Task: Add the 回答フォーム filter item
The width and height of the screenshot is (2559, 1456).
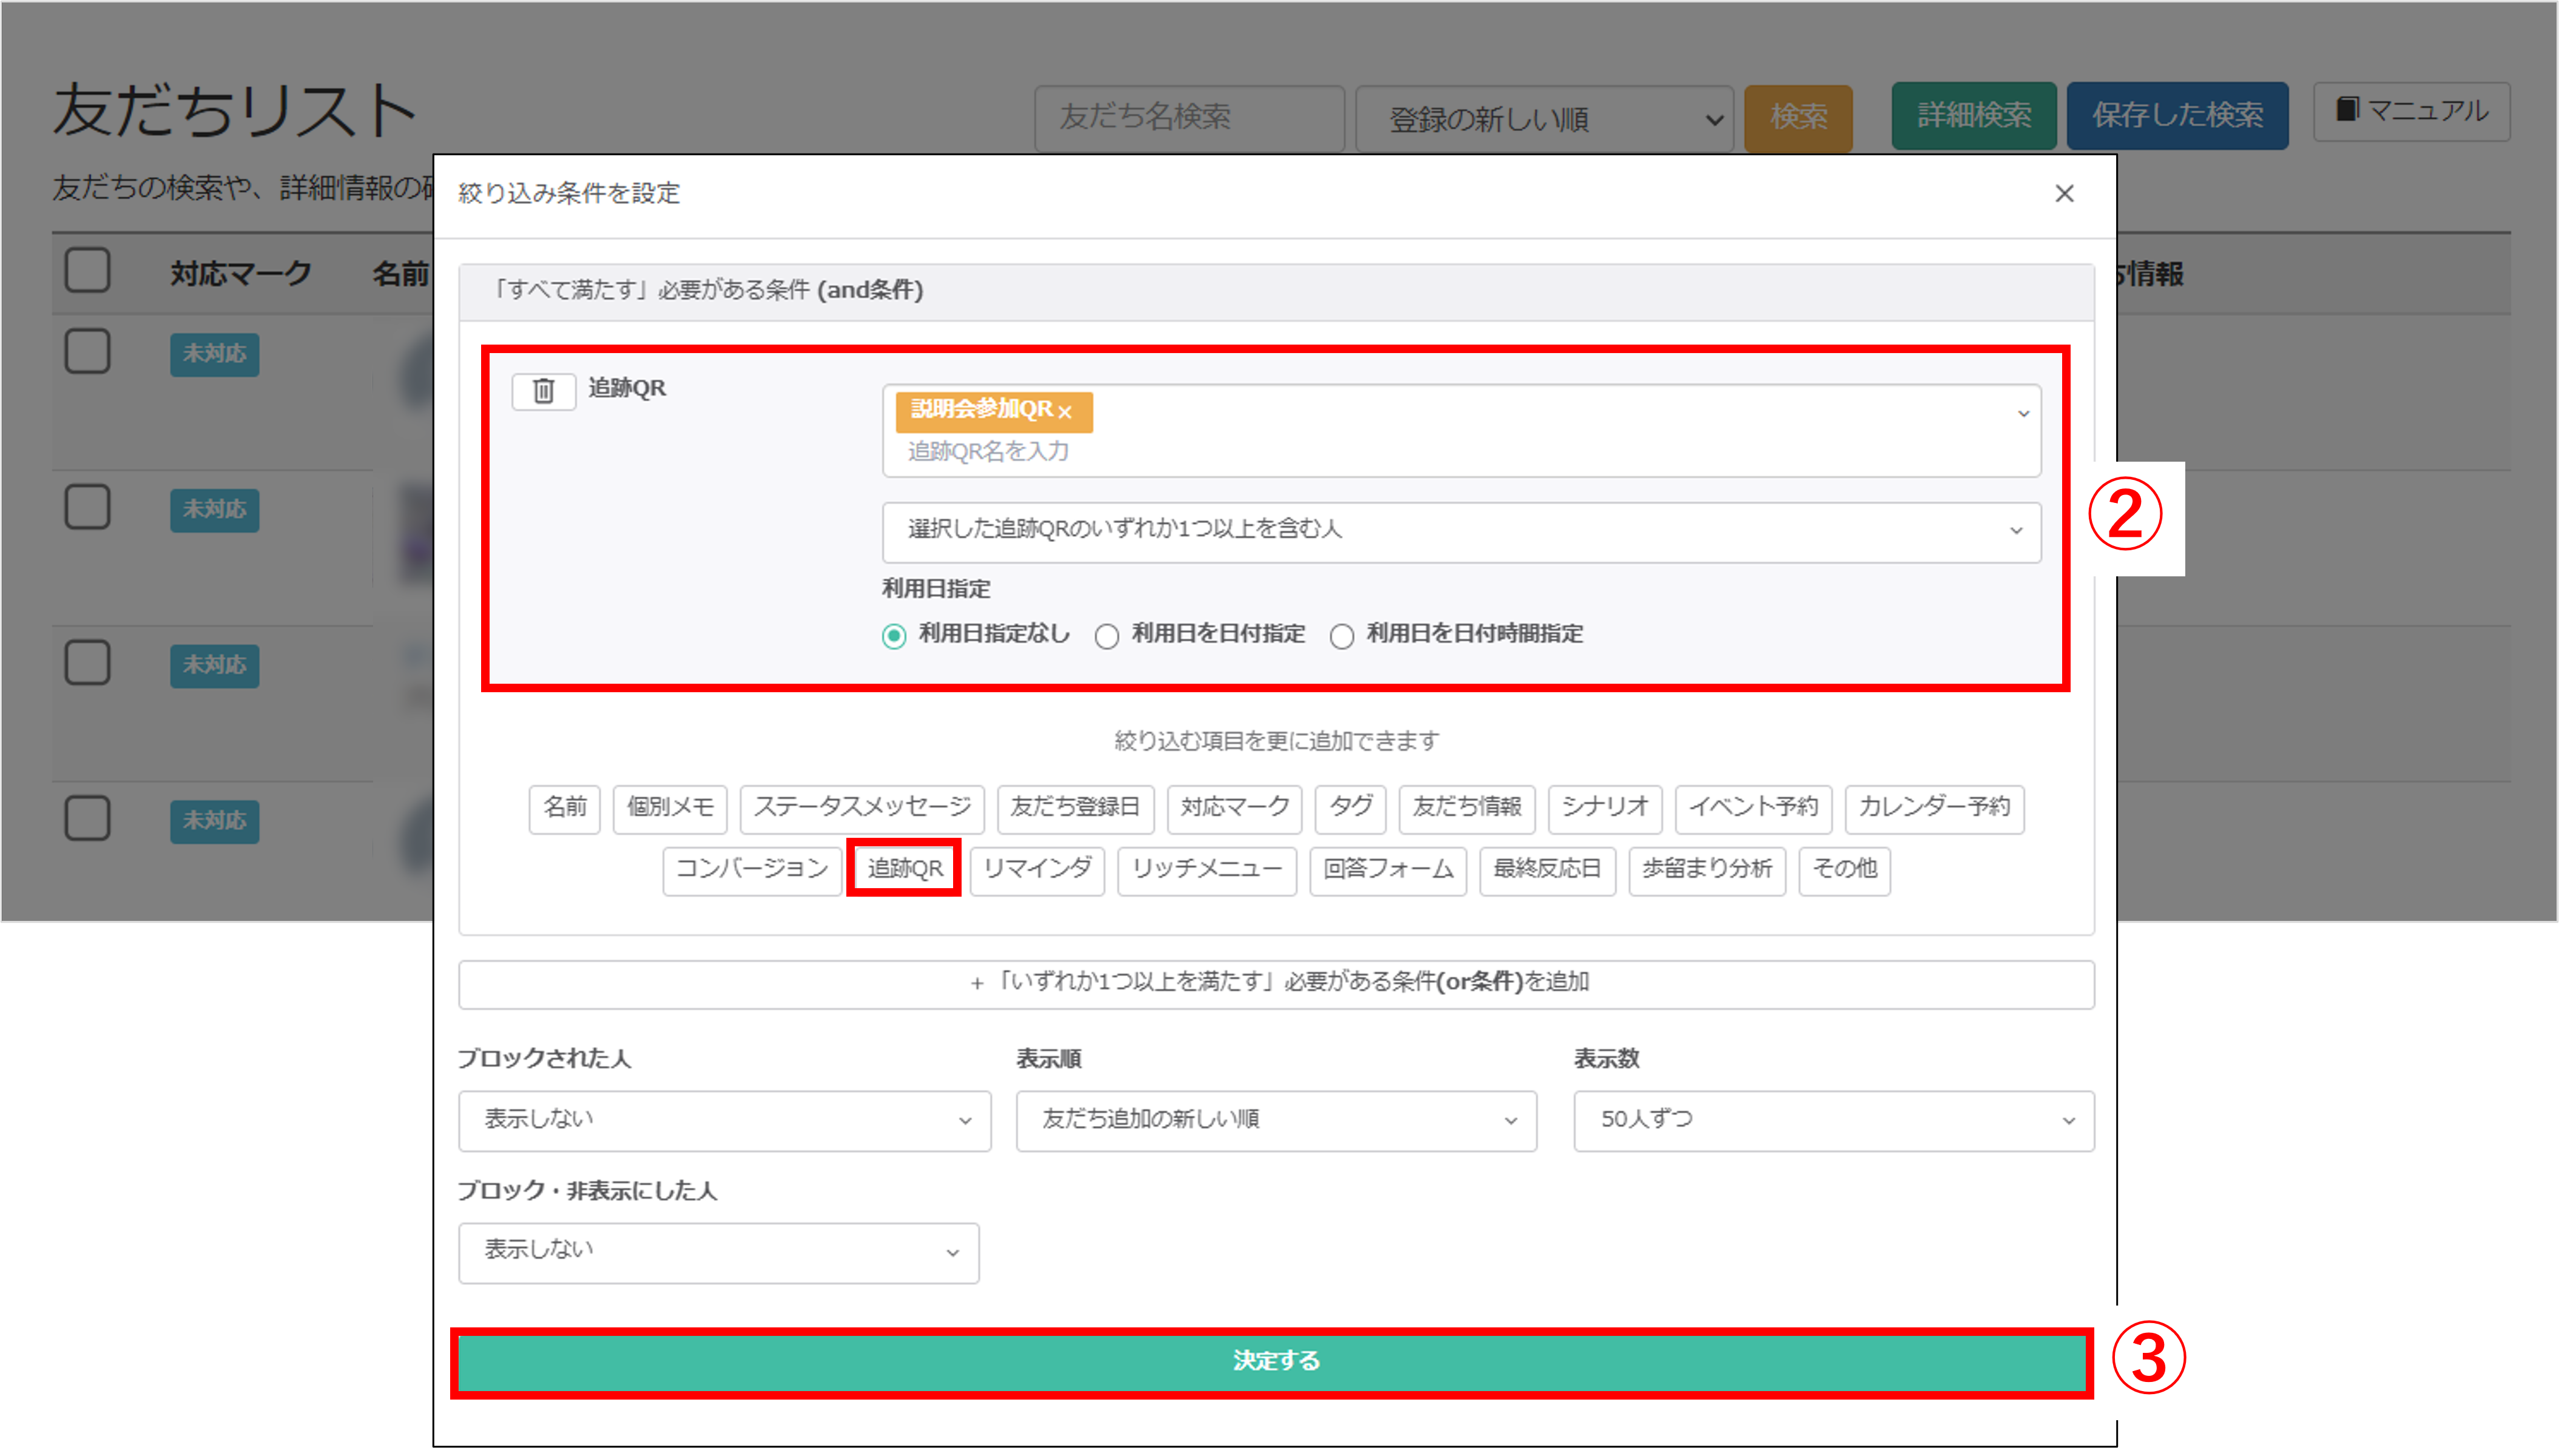Action: tap(1387, 869)
